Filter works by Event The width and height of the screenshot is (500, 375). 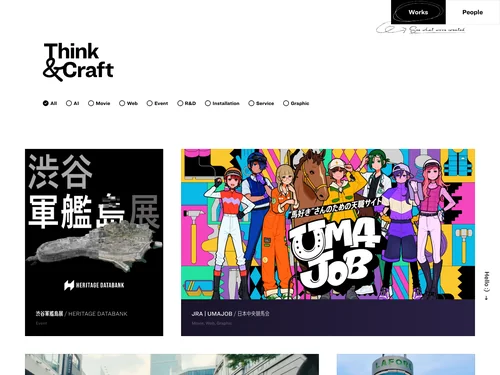[157, 103]
